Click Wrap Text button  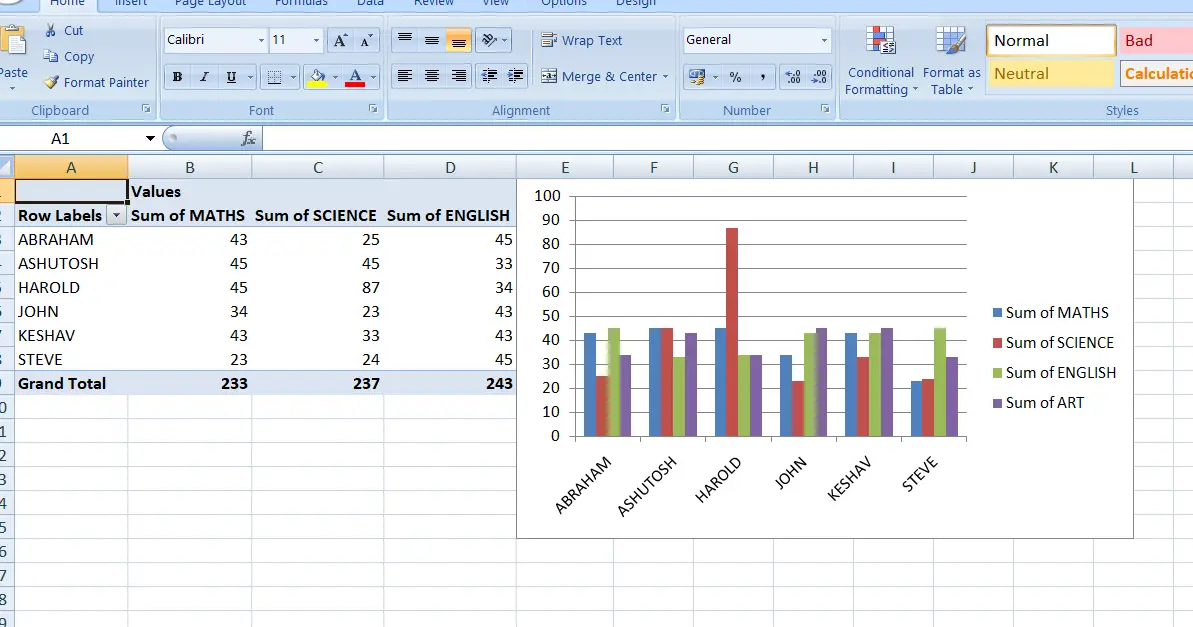pyautogui.click(x=581, y=40)
